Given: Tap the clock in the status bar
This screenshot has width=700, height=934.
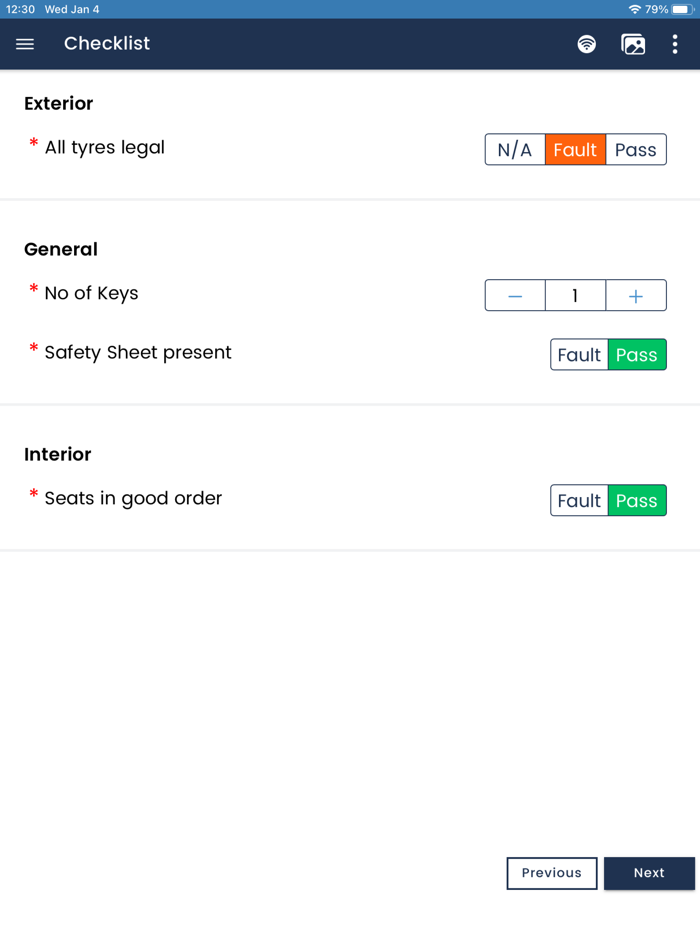Looking at the screenshot, I should click(x=16, y=8).
